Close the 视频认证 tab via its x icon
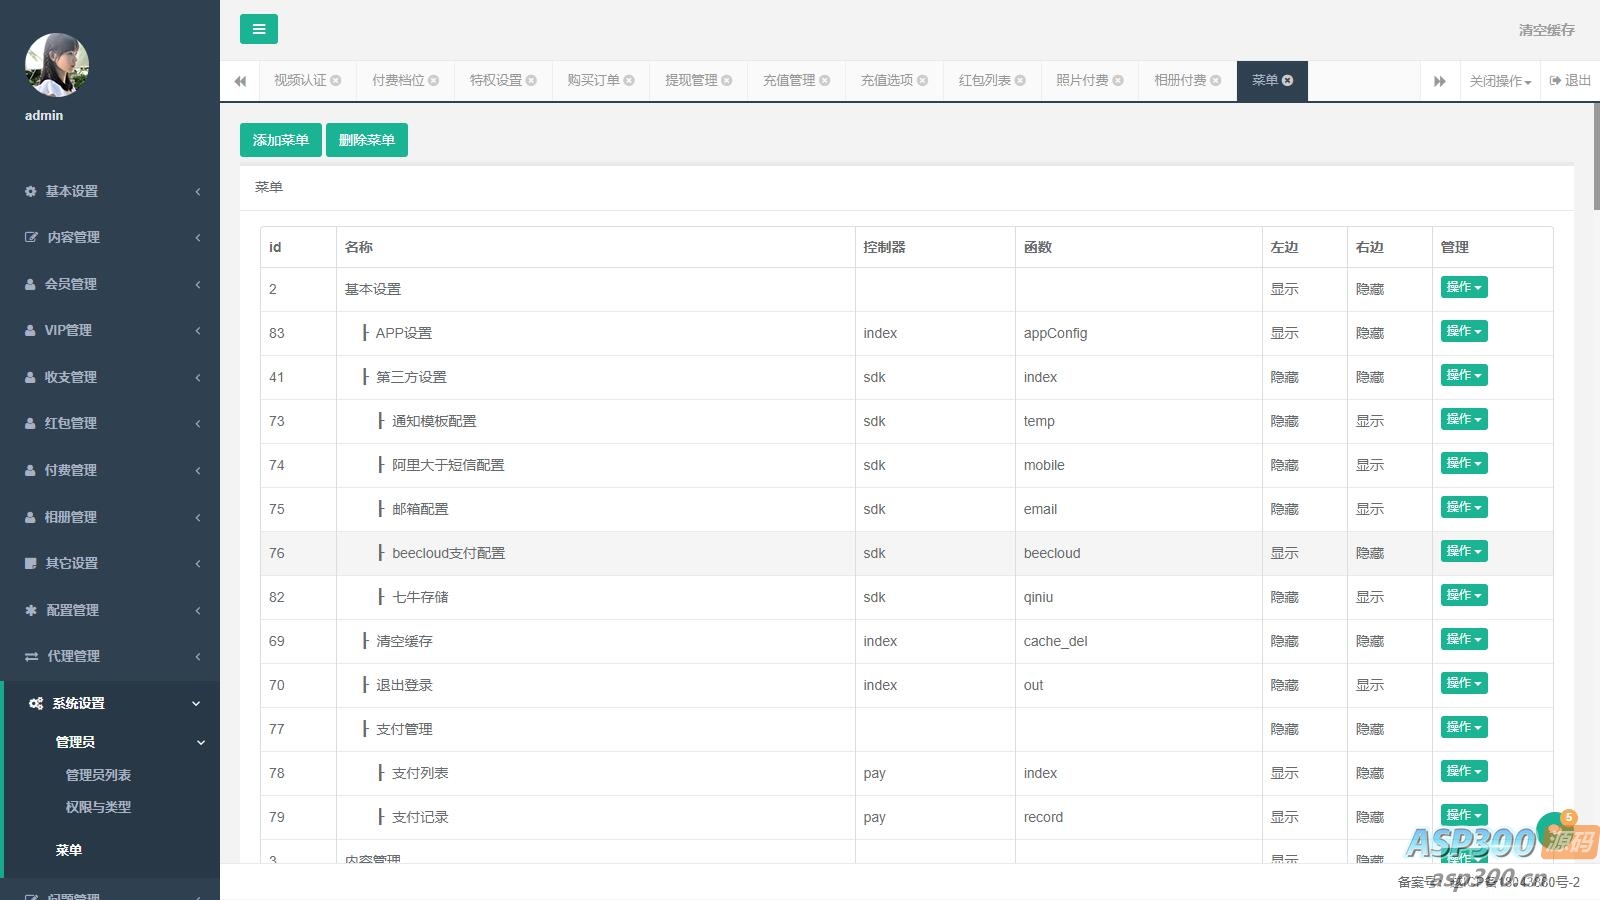The image size is (1600, 900). 336,81
